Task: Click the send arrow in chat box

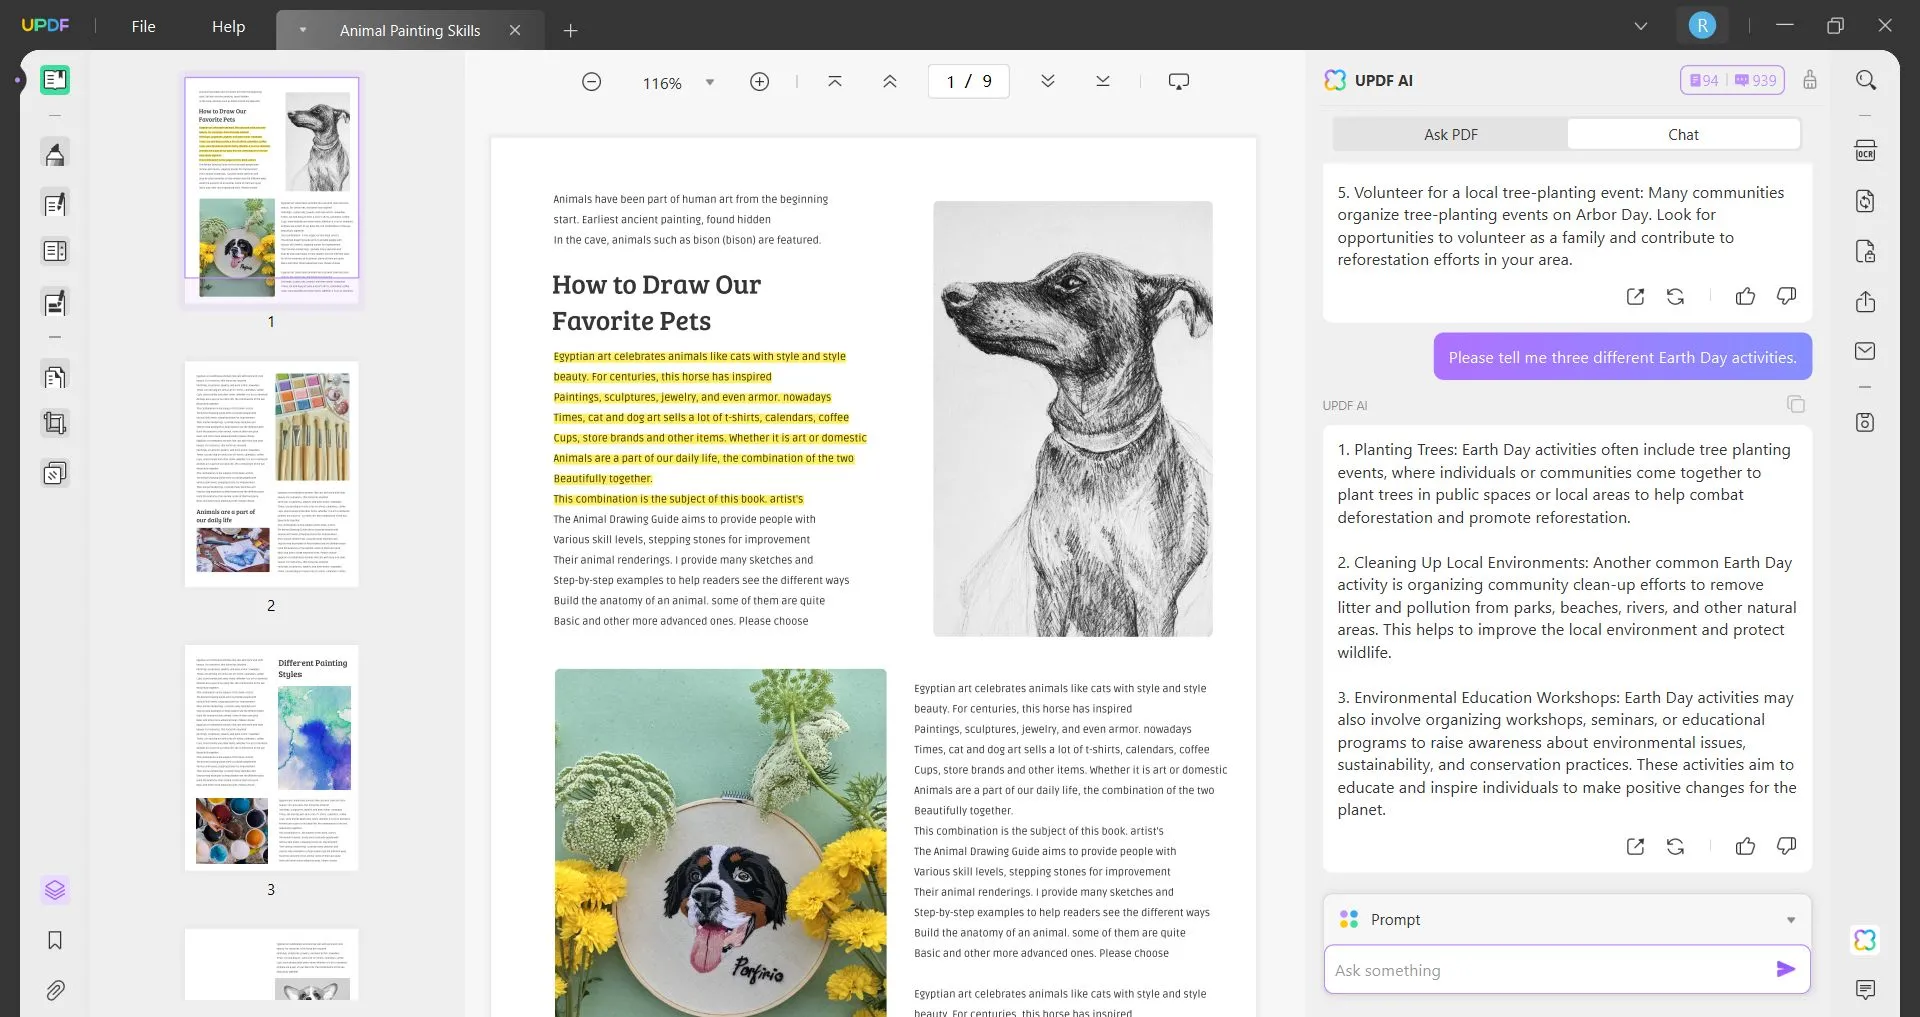Action: click(x=1785, y=969)
